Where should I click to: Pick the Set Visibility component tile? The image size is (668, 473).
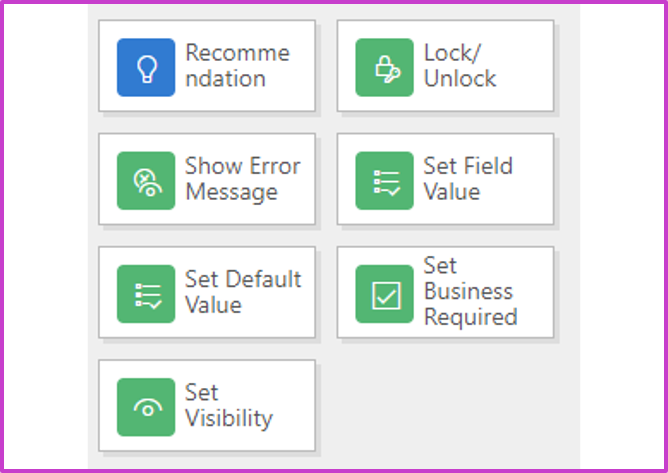(207, 406)
